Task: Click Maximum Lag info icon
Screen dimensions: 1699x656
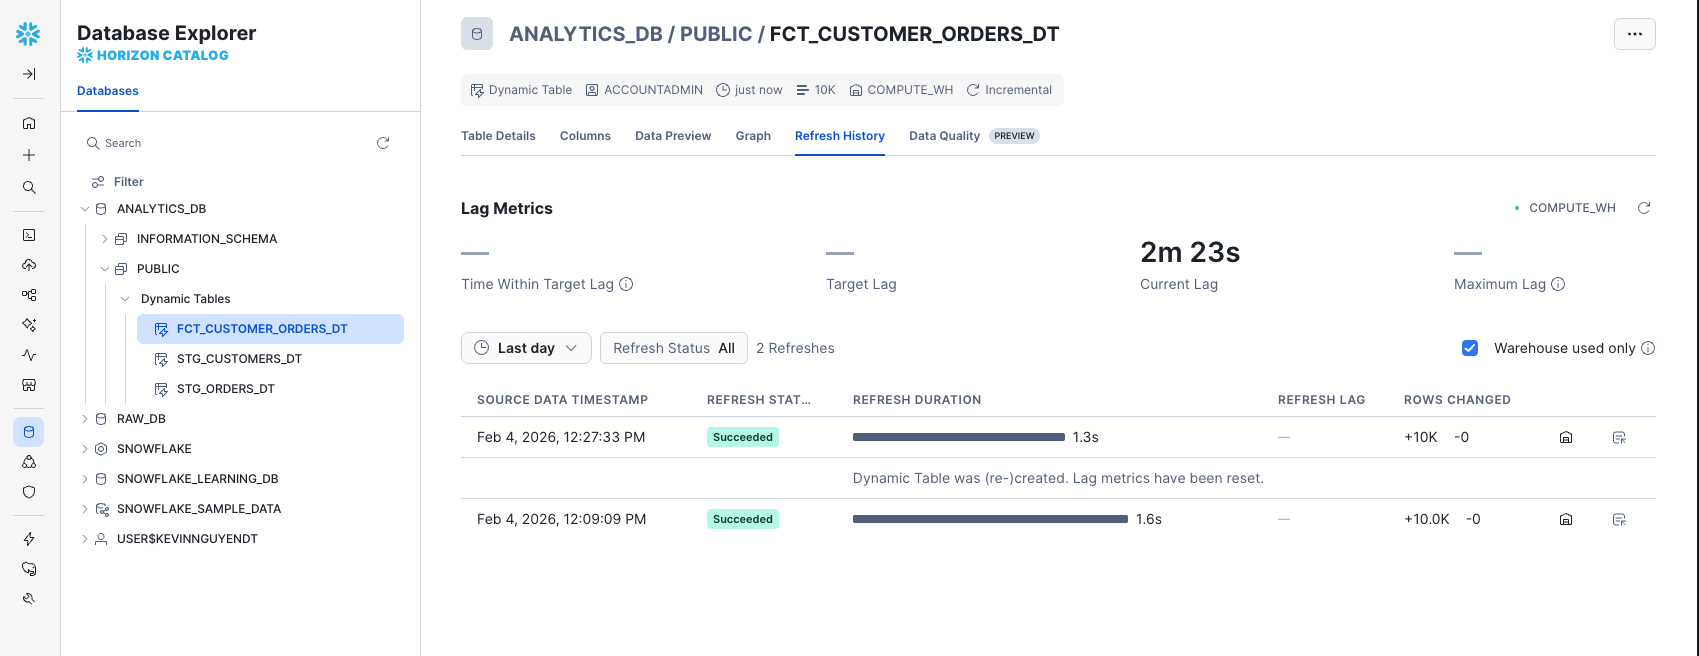Action: click(1558, 284)
